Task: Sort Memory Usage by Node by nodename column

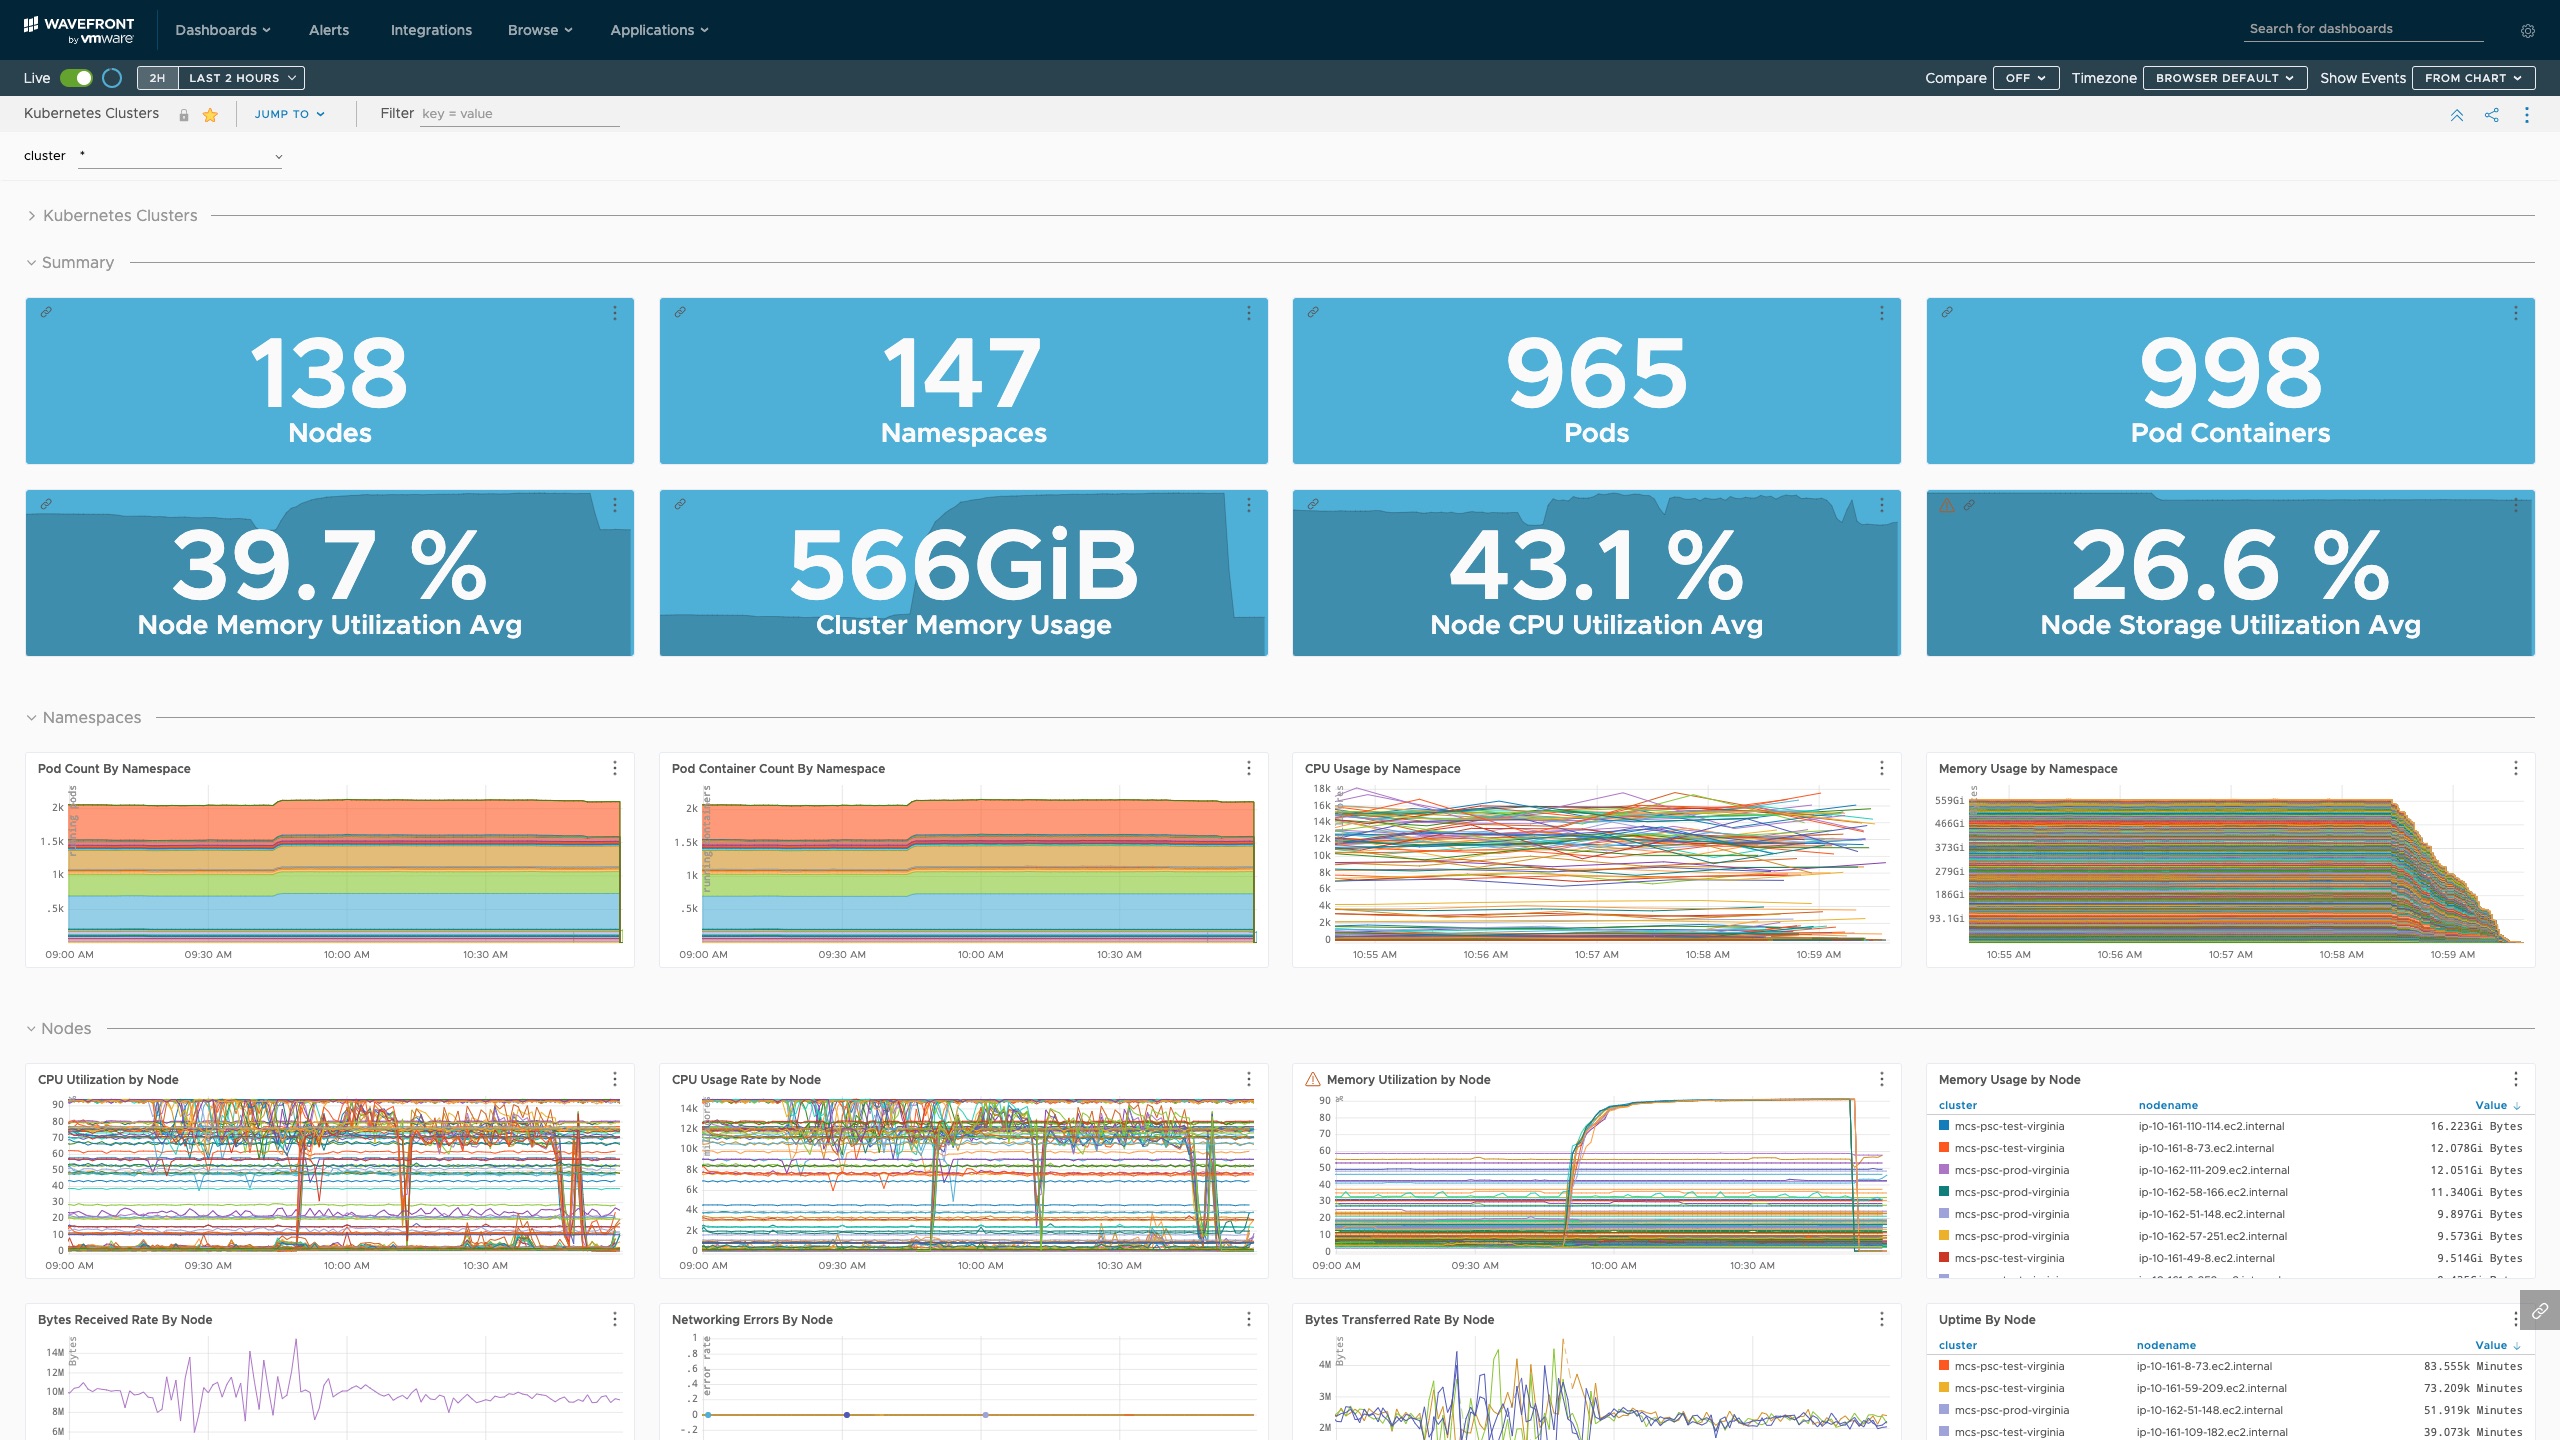Action: coord(2168,1105)
